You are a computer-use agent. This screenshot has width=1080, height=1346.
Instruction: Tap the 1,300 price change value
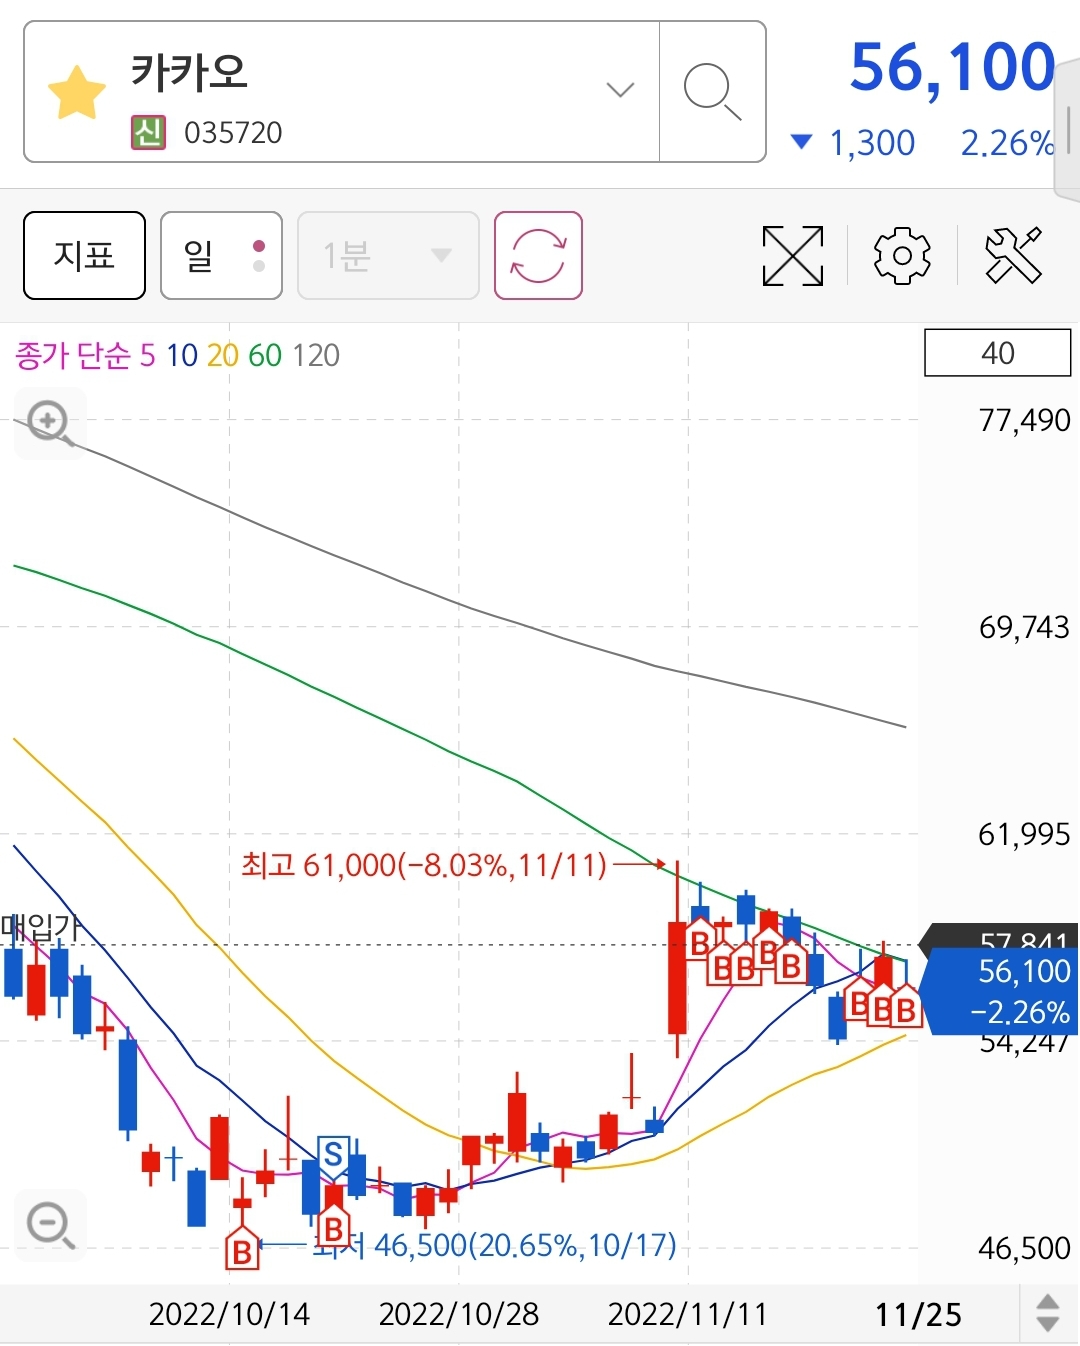(x=872, y=143)
